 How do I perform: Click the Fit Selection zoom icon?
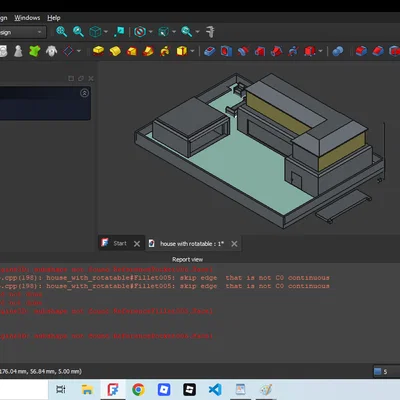point(78,32)
